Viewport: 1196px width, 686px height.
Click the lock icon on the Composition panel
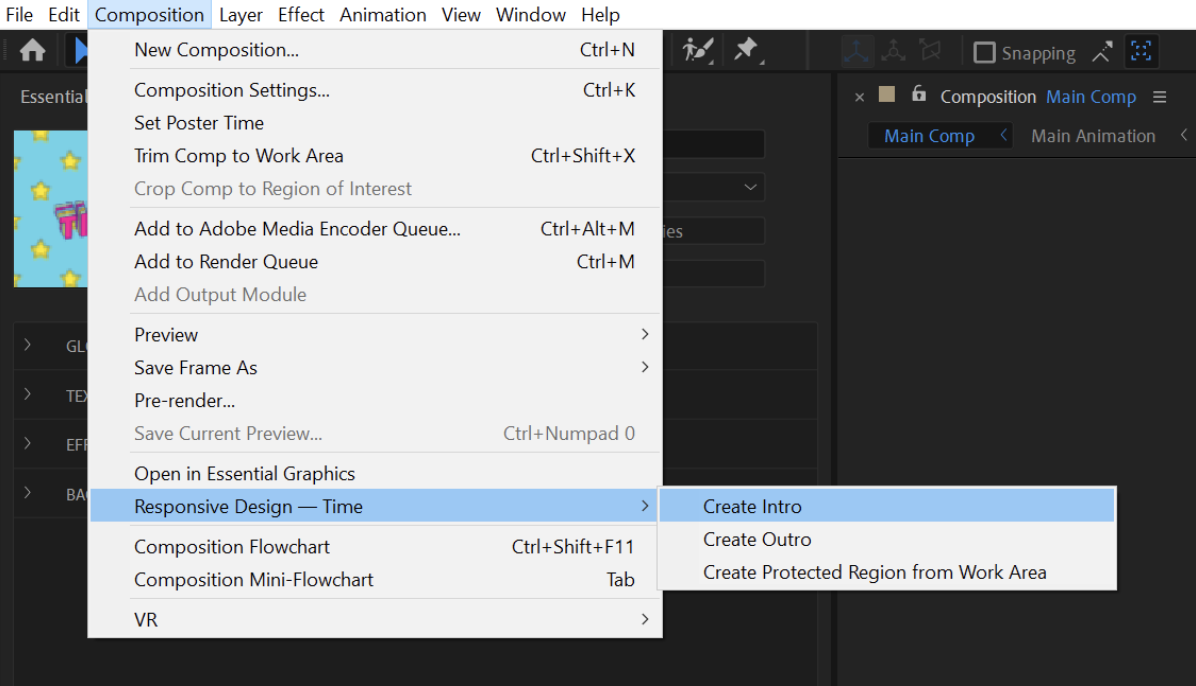coord(918,96)
